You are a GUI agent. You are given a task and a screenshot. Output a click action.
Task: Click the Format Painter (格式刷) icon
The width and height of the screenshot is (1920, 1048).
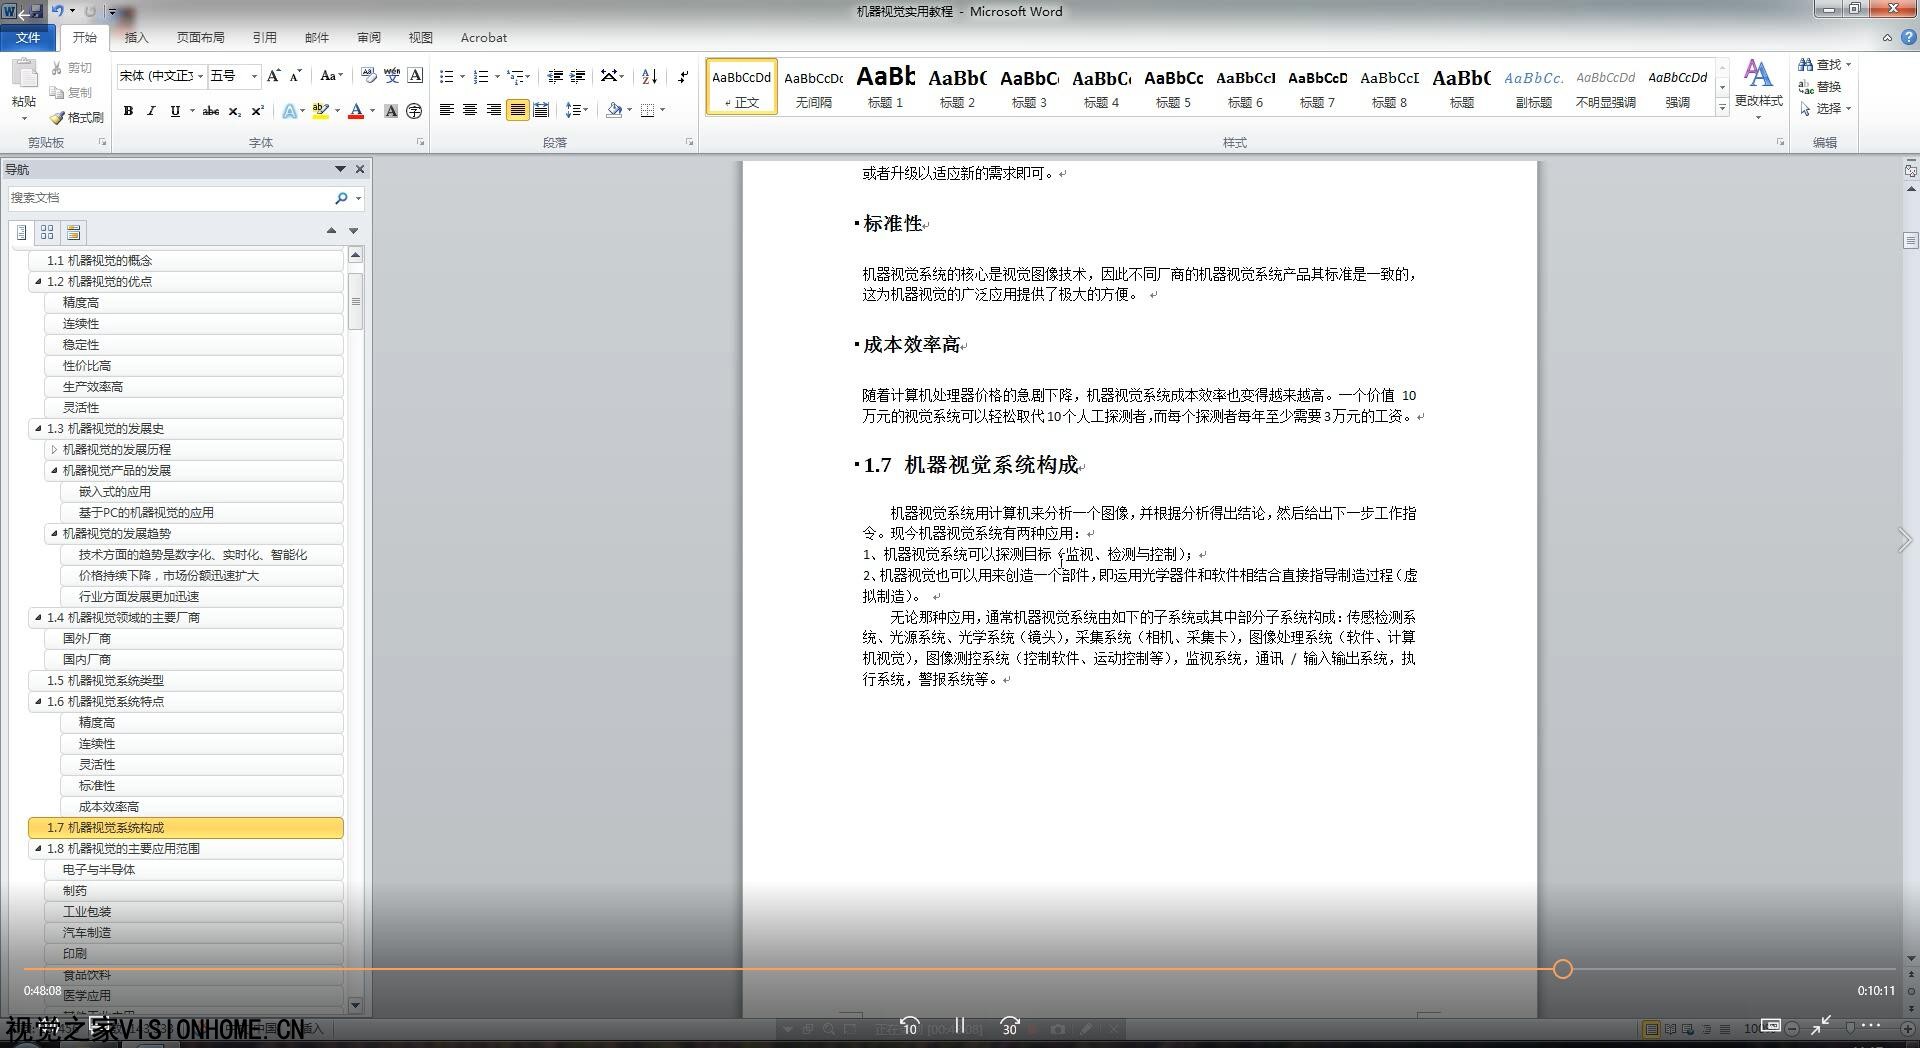(58, 118)
